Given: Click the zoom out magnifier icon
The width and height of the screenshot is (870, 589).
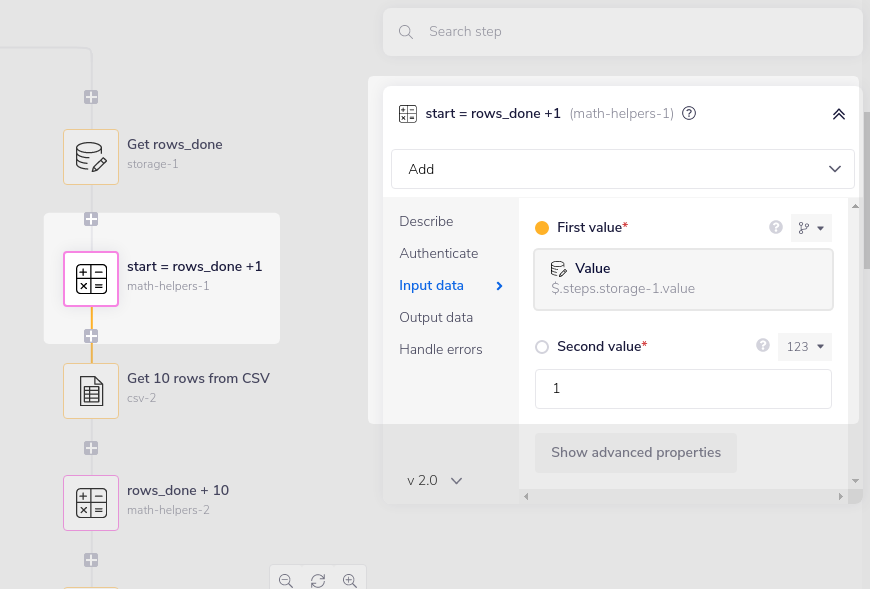Looking at the screenshot, I should pyautogui.click(x=286, y=580).
